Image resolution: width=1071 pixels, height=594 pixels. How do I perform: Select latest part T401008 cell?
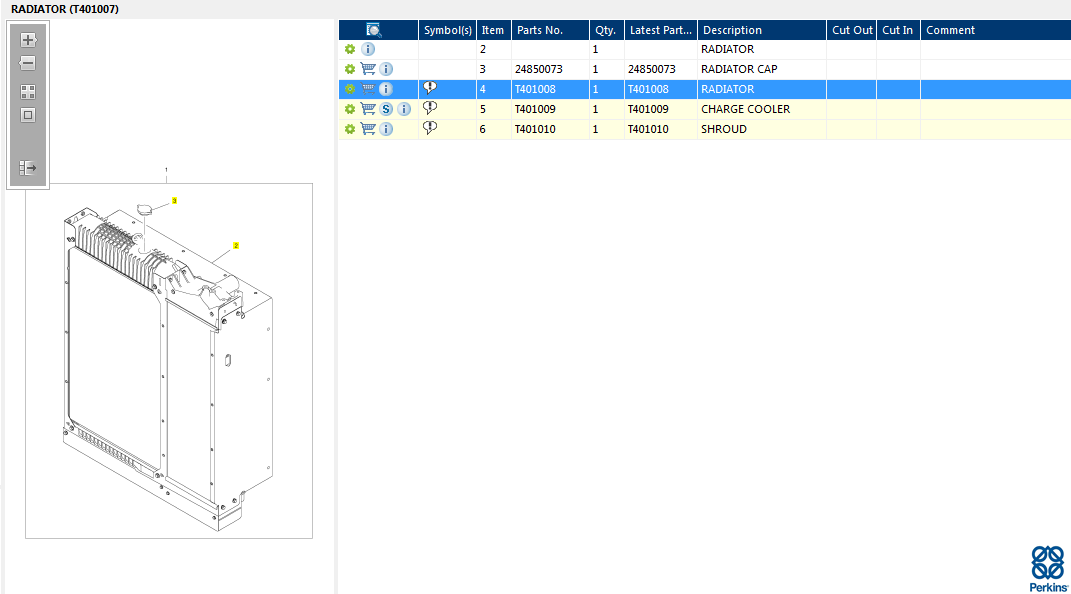tap(660, 89)
